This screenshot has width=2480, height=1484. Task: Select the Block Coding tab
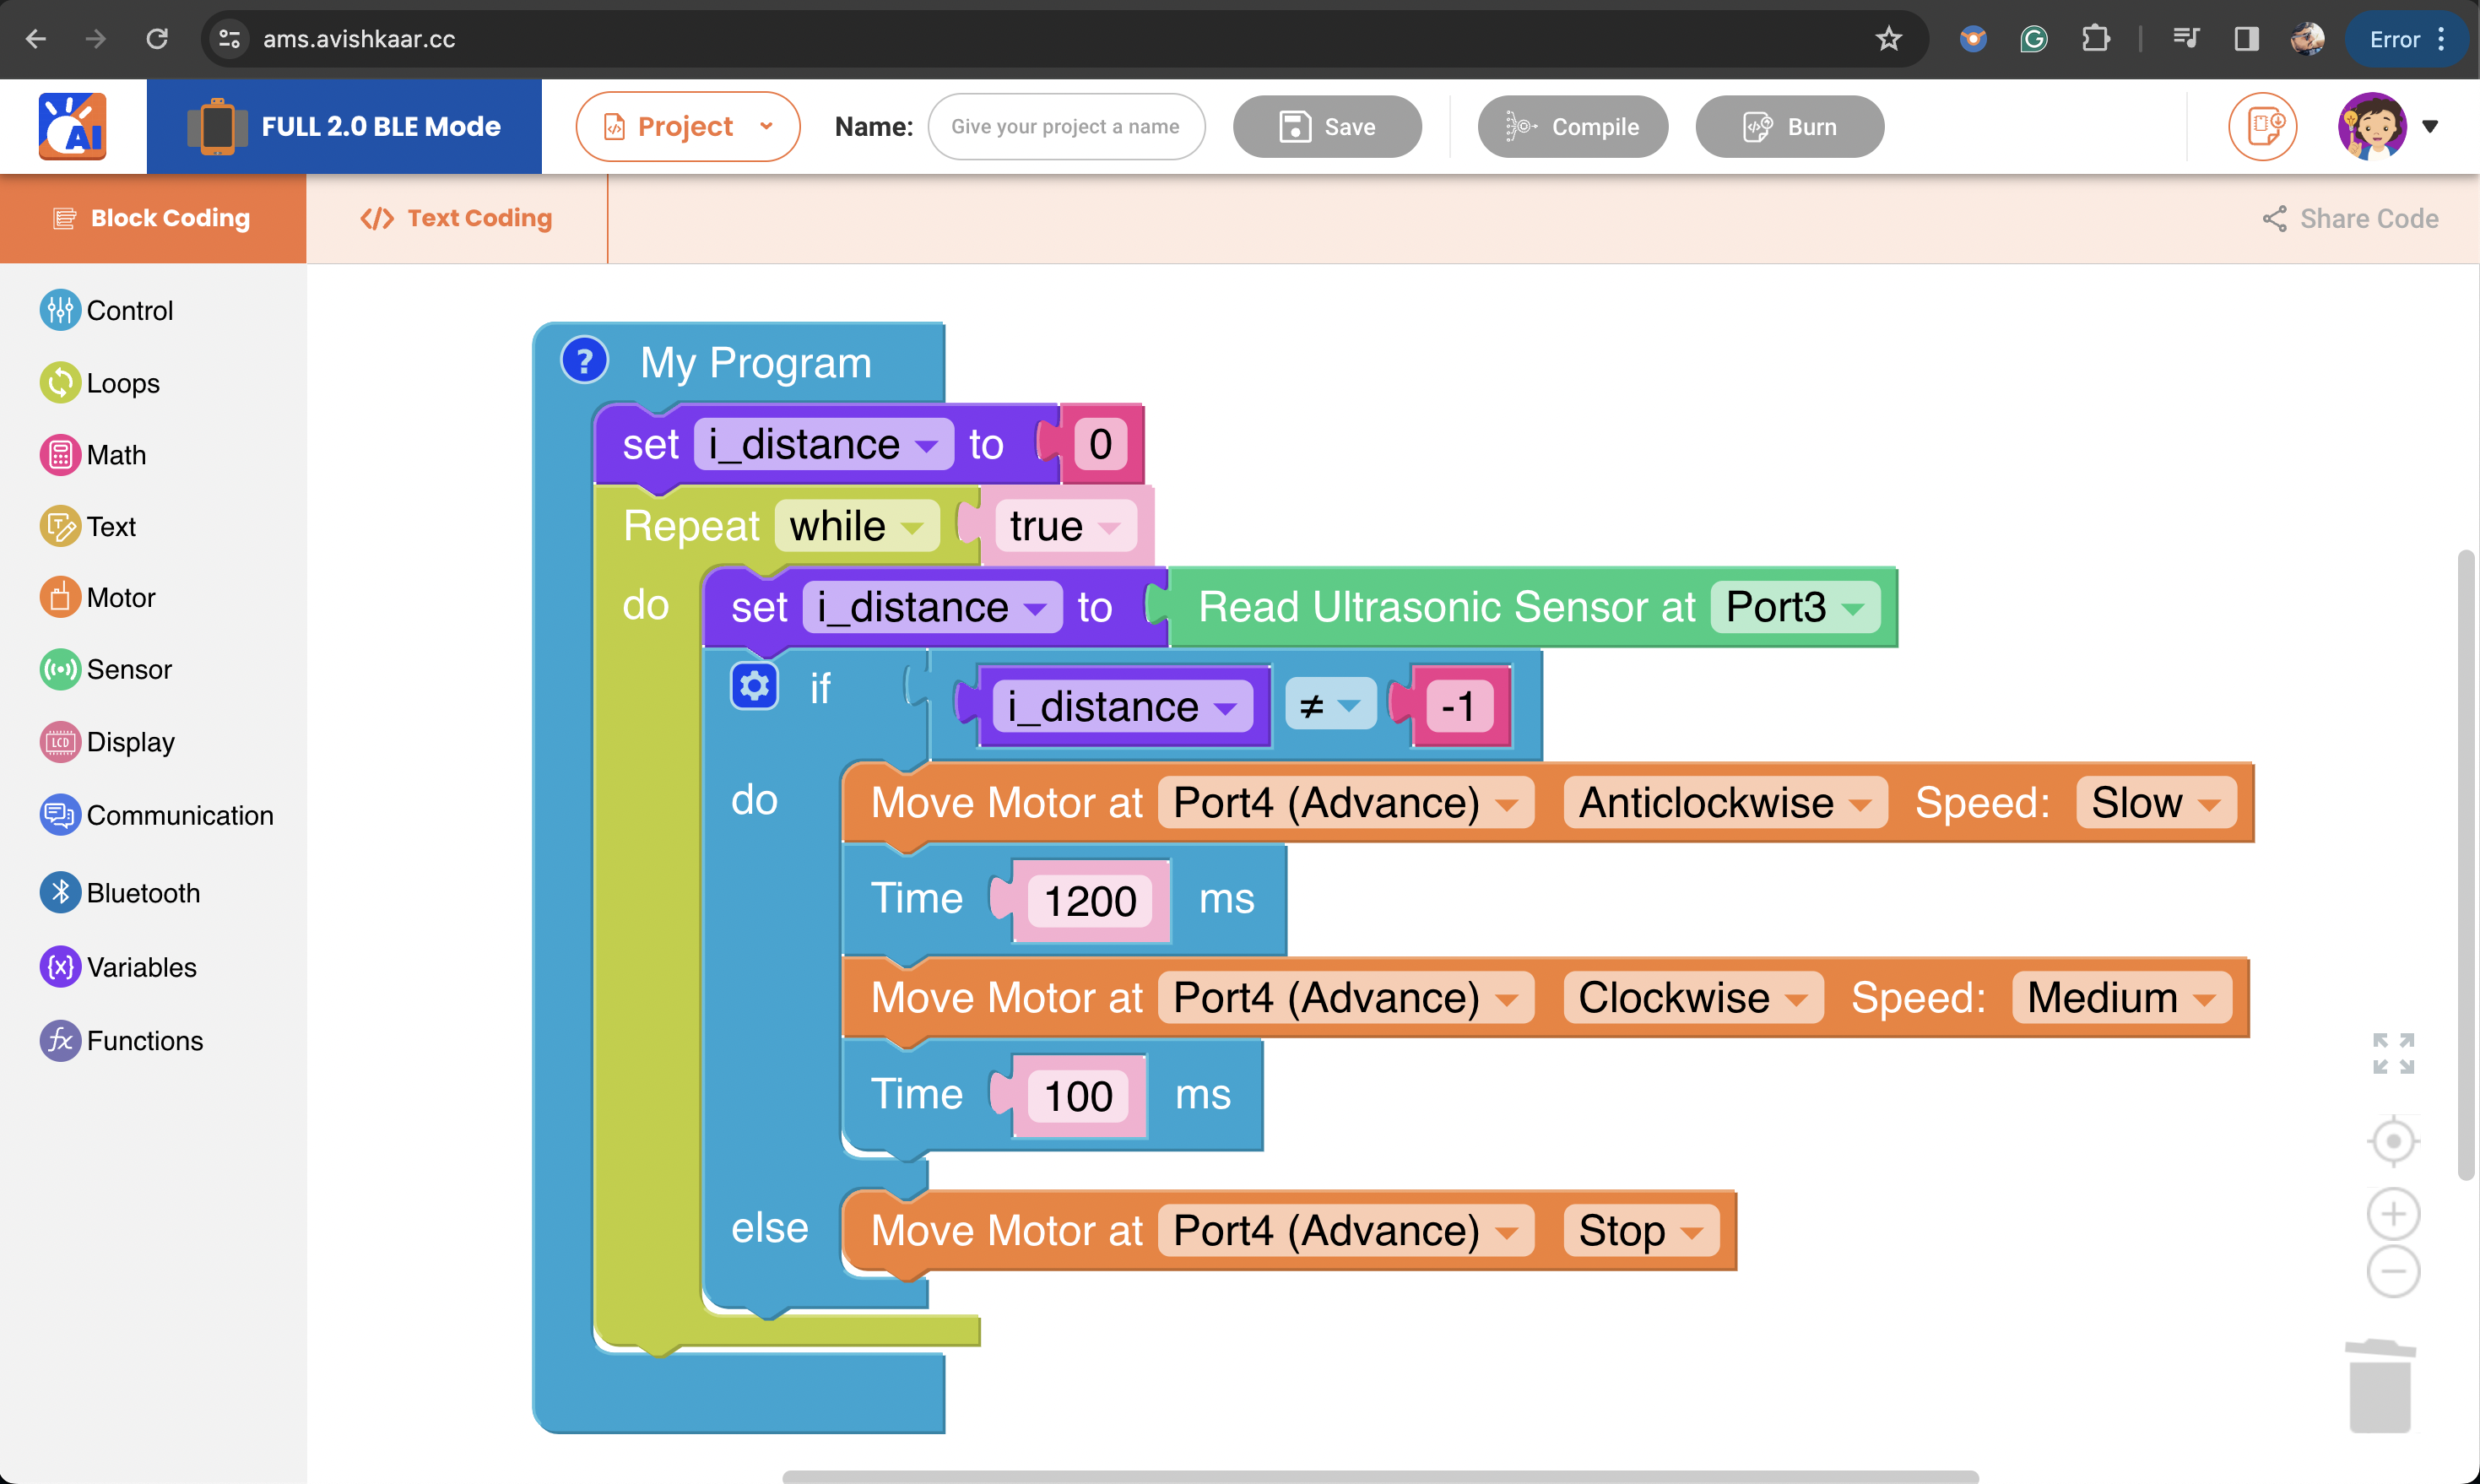pos(152,218)
